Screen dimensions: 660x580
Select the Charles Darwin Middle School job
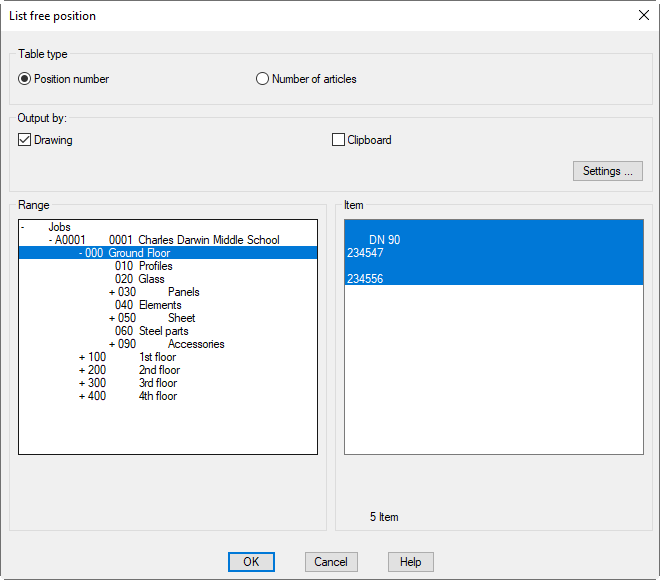click(208, 240)
